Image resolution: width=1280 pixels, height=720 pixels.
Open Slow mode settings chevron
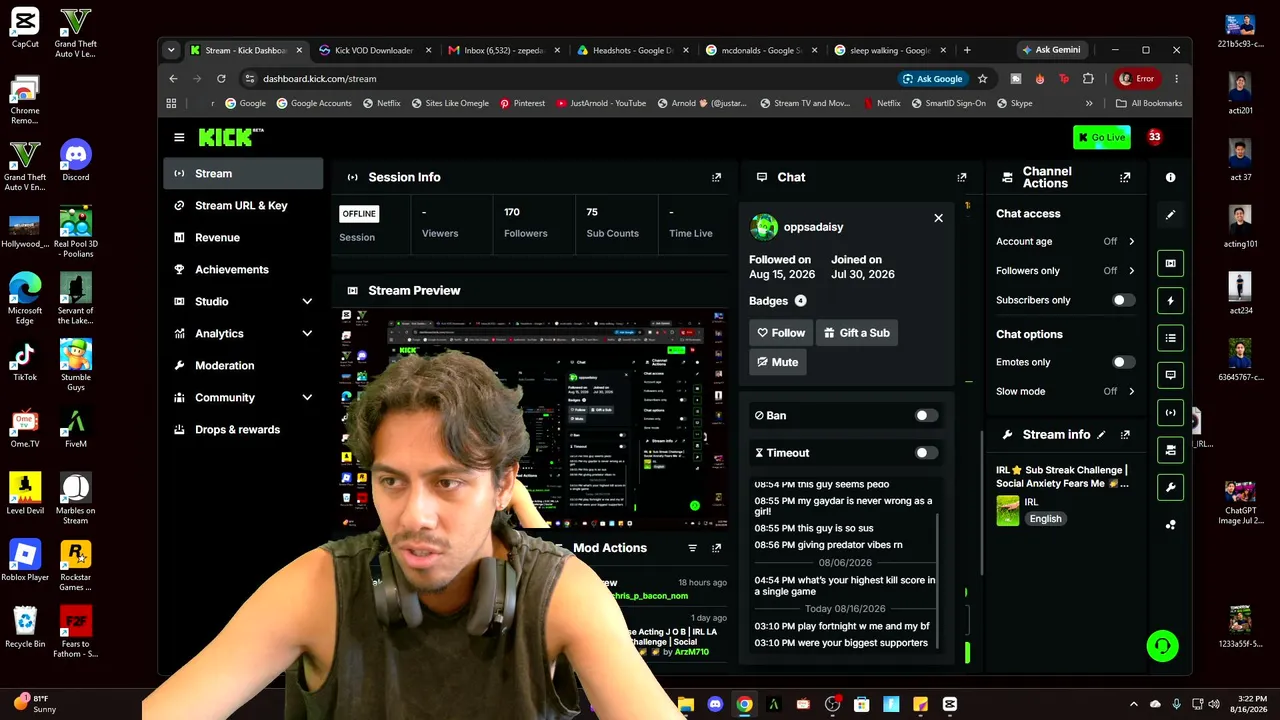point(1131,391)
